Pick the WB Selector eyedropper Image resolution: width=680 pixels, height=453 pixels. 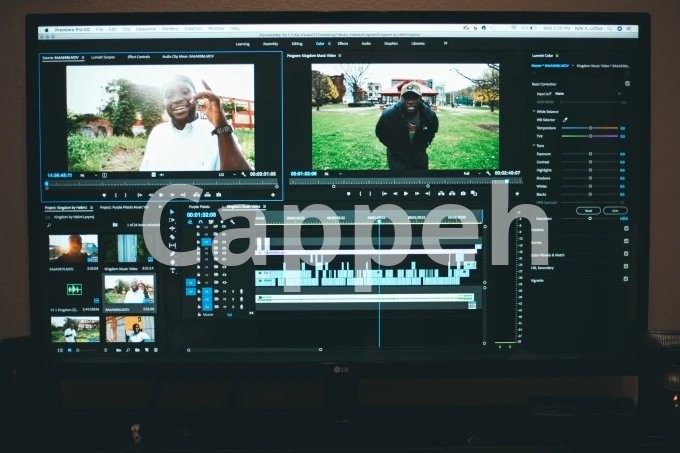[566, 119]
